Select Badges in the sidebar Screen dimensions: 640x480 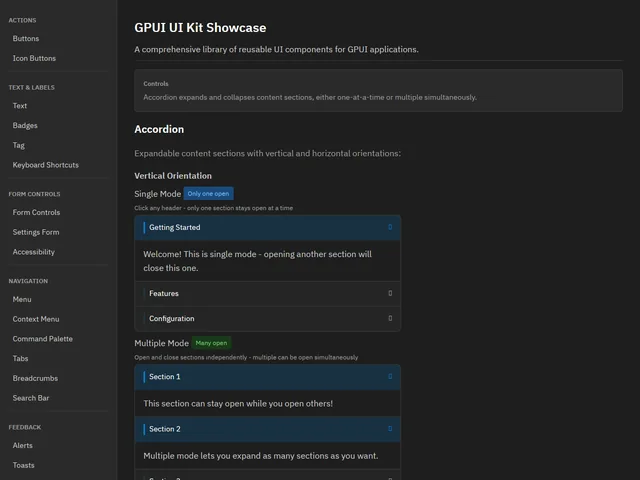[x=25, y=125]
